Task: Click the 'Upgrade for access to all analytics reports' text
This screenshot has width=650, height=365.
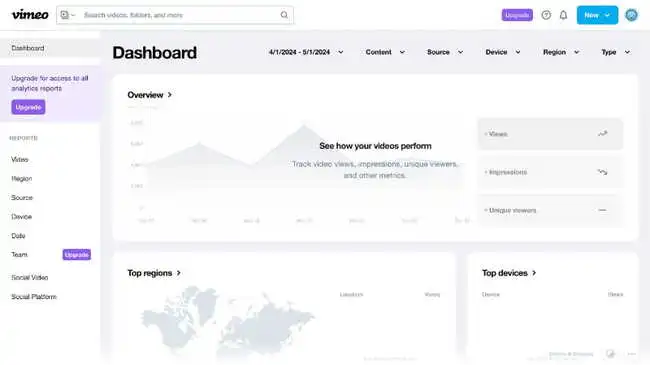Action: point(50,83)
